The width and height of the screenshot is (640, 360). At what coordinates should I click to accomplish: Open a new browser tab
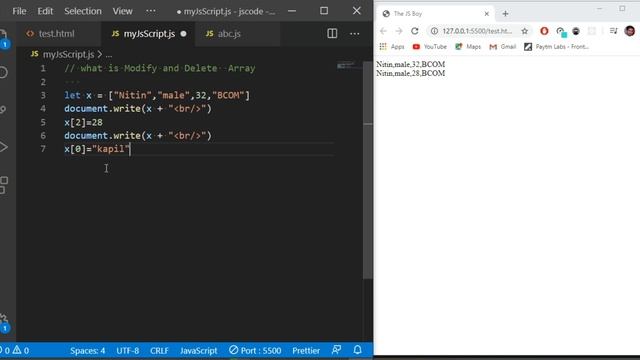click(x=505, y=13)
